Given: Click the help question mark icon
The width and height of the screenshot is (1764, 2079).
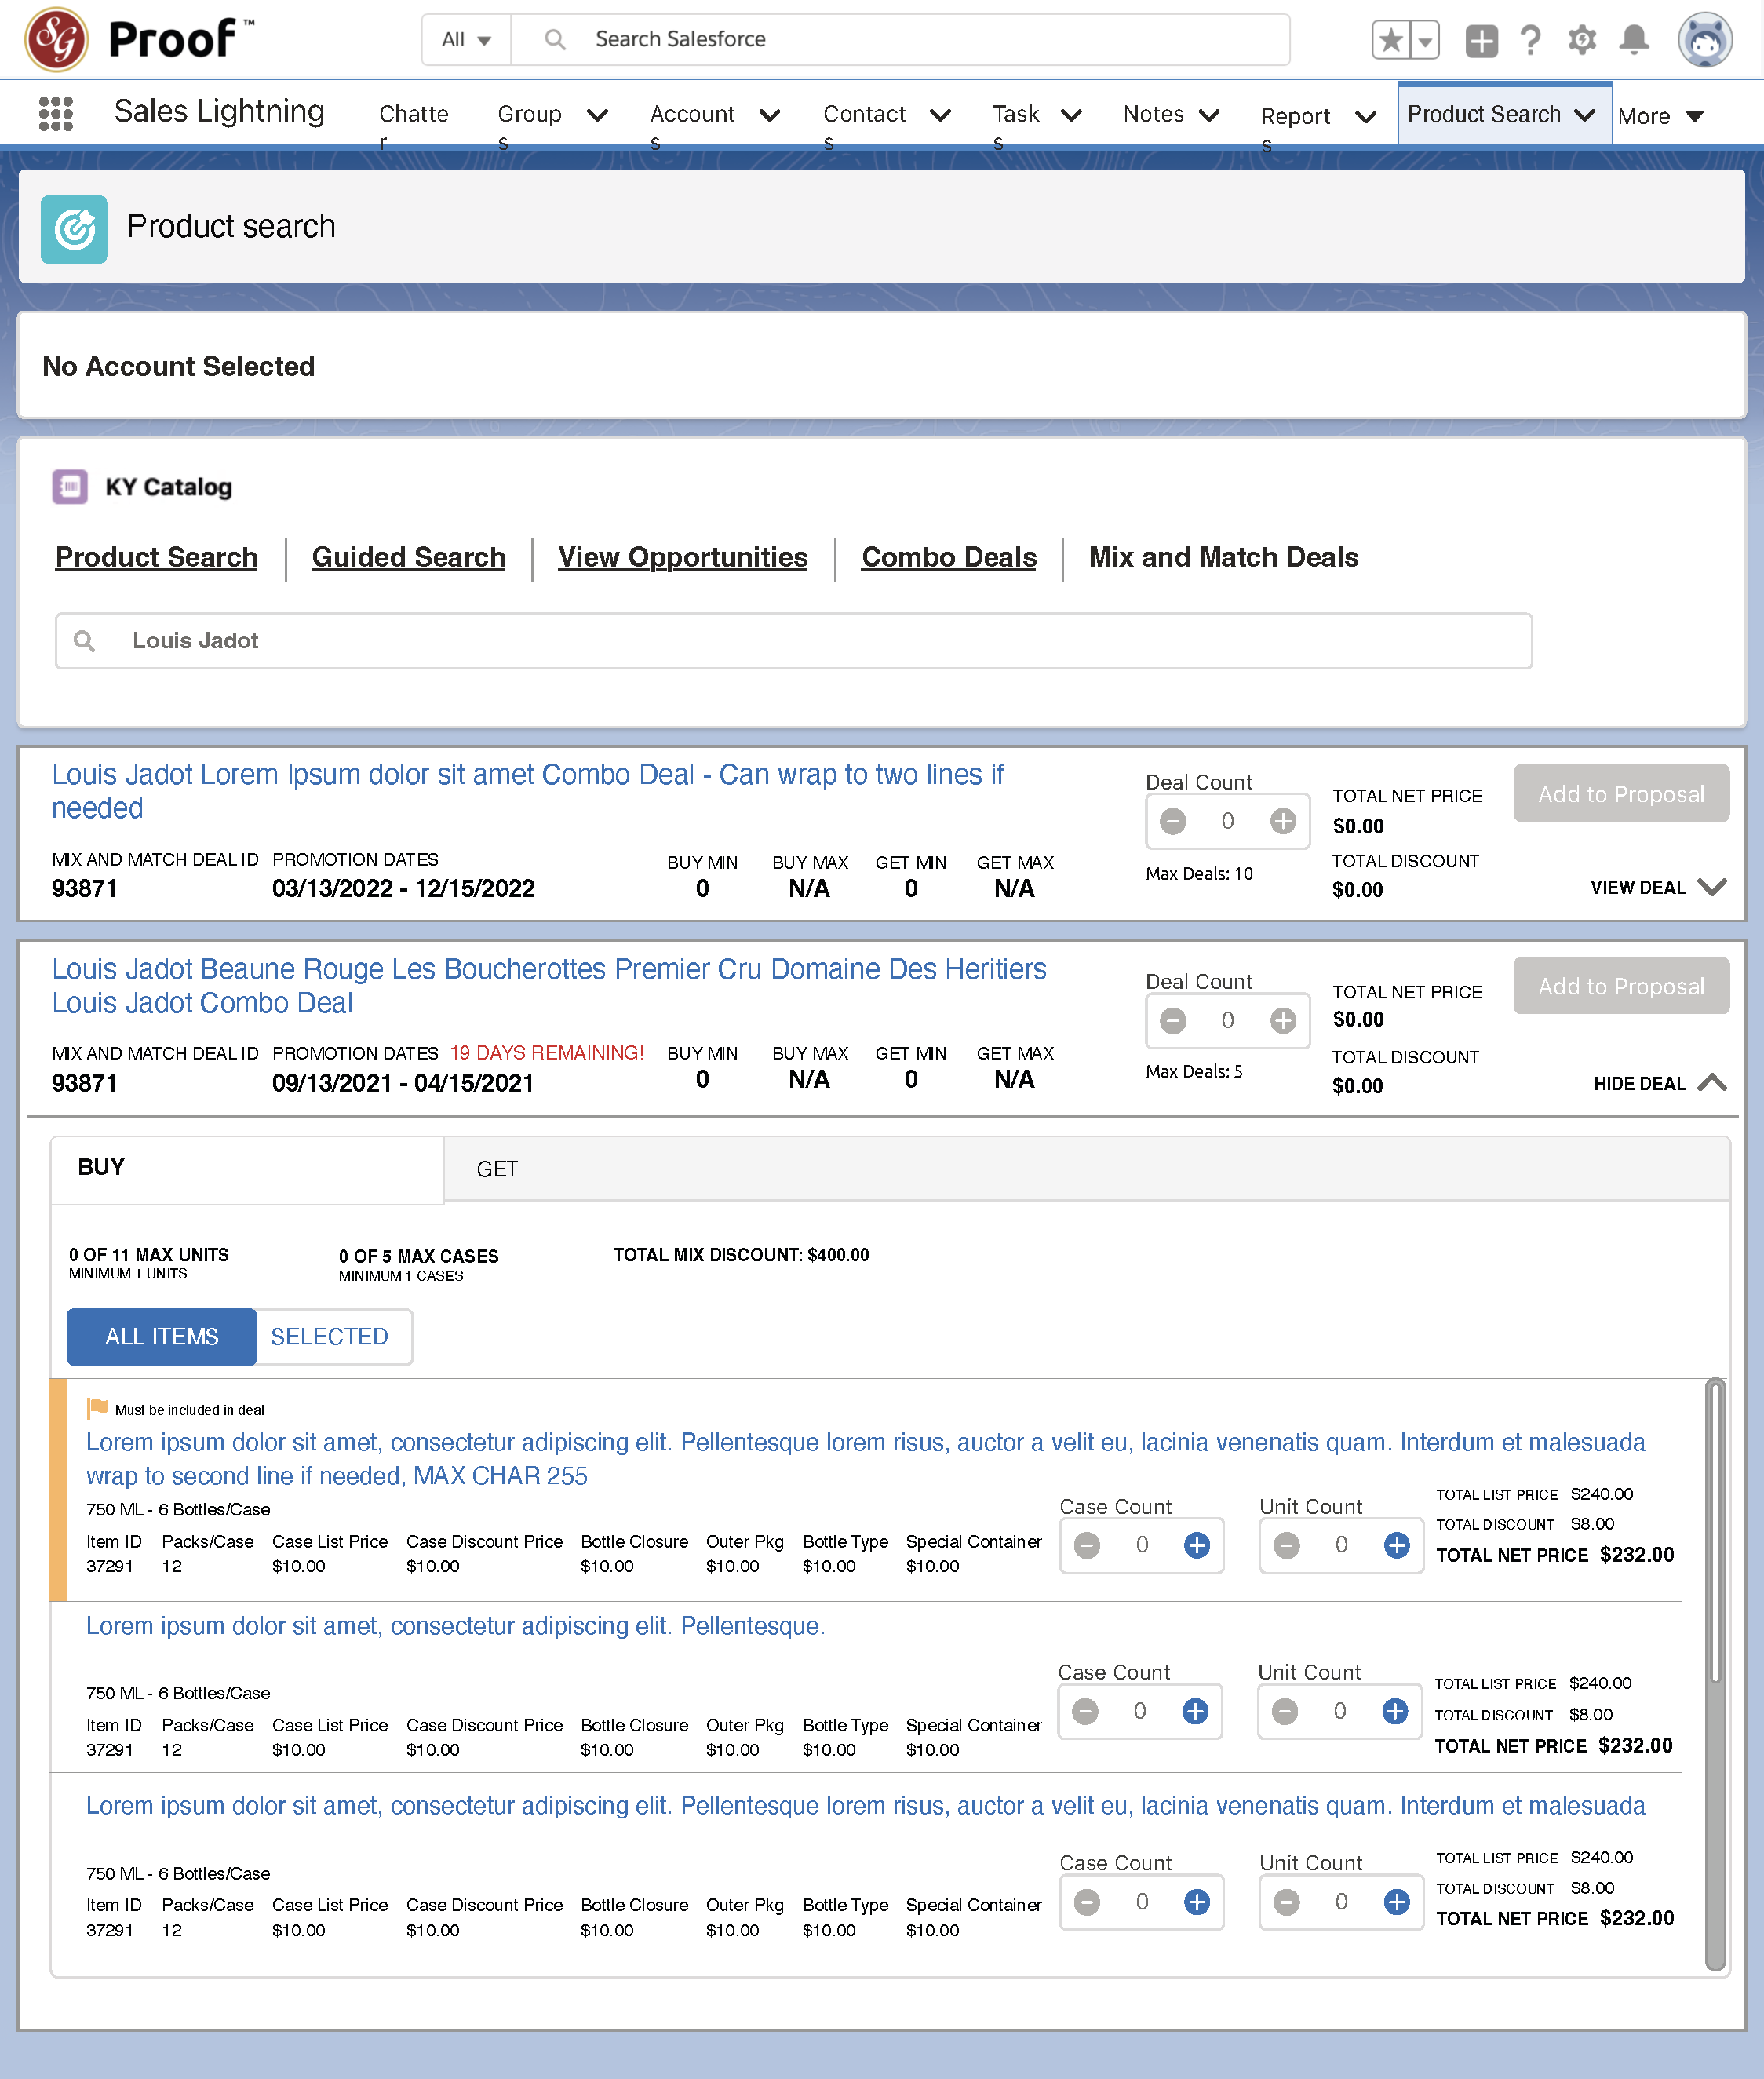Looking at the screenshot, I should click(1530, 40).
